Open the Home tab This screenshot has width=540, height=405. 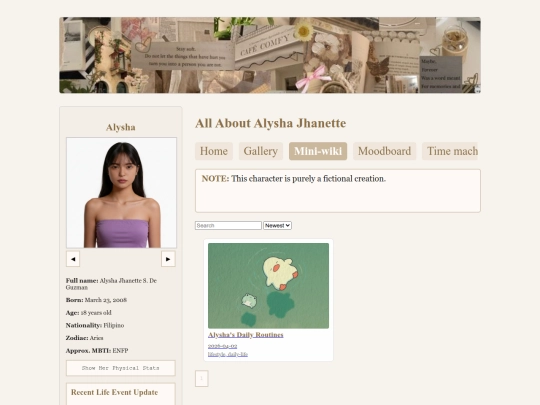coord(214,151)
